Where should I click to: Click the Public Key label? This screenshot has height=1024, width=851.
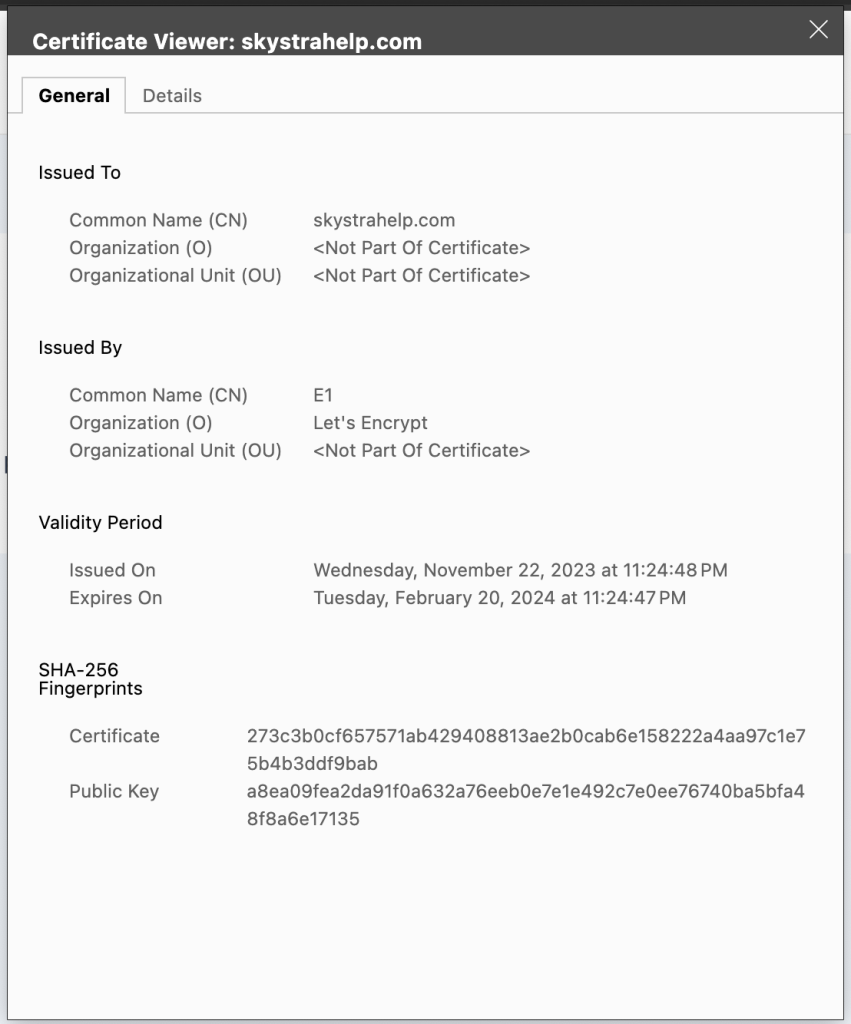[x=114, y=791]
